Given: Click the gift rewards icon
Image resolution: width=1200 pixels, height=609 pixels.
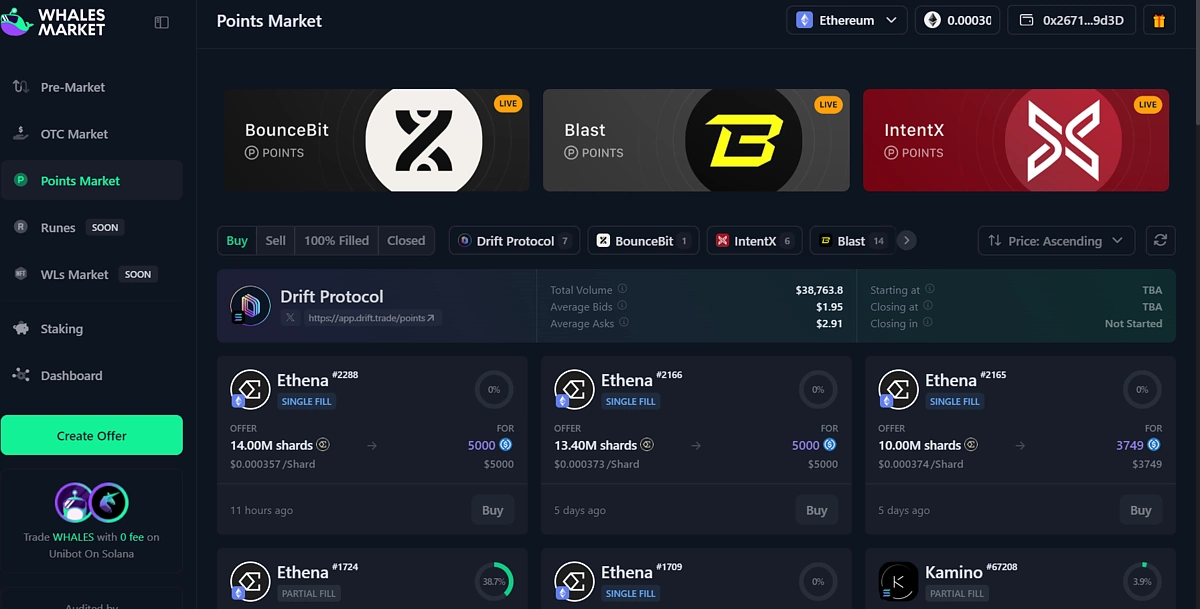Looking at the screenshot, I should (x=1159, y=20).
